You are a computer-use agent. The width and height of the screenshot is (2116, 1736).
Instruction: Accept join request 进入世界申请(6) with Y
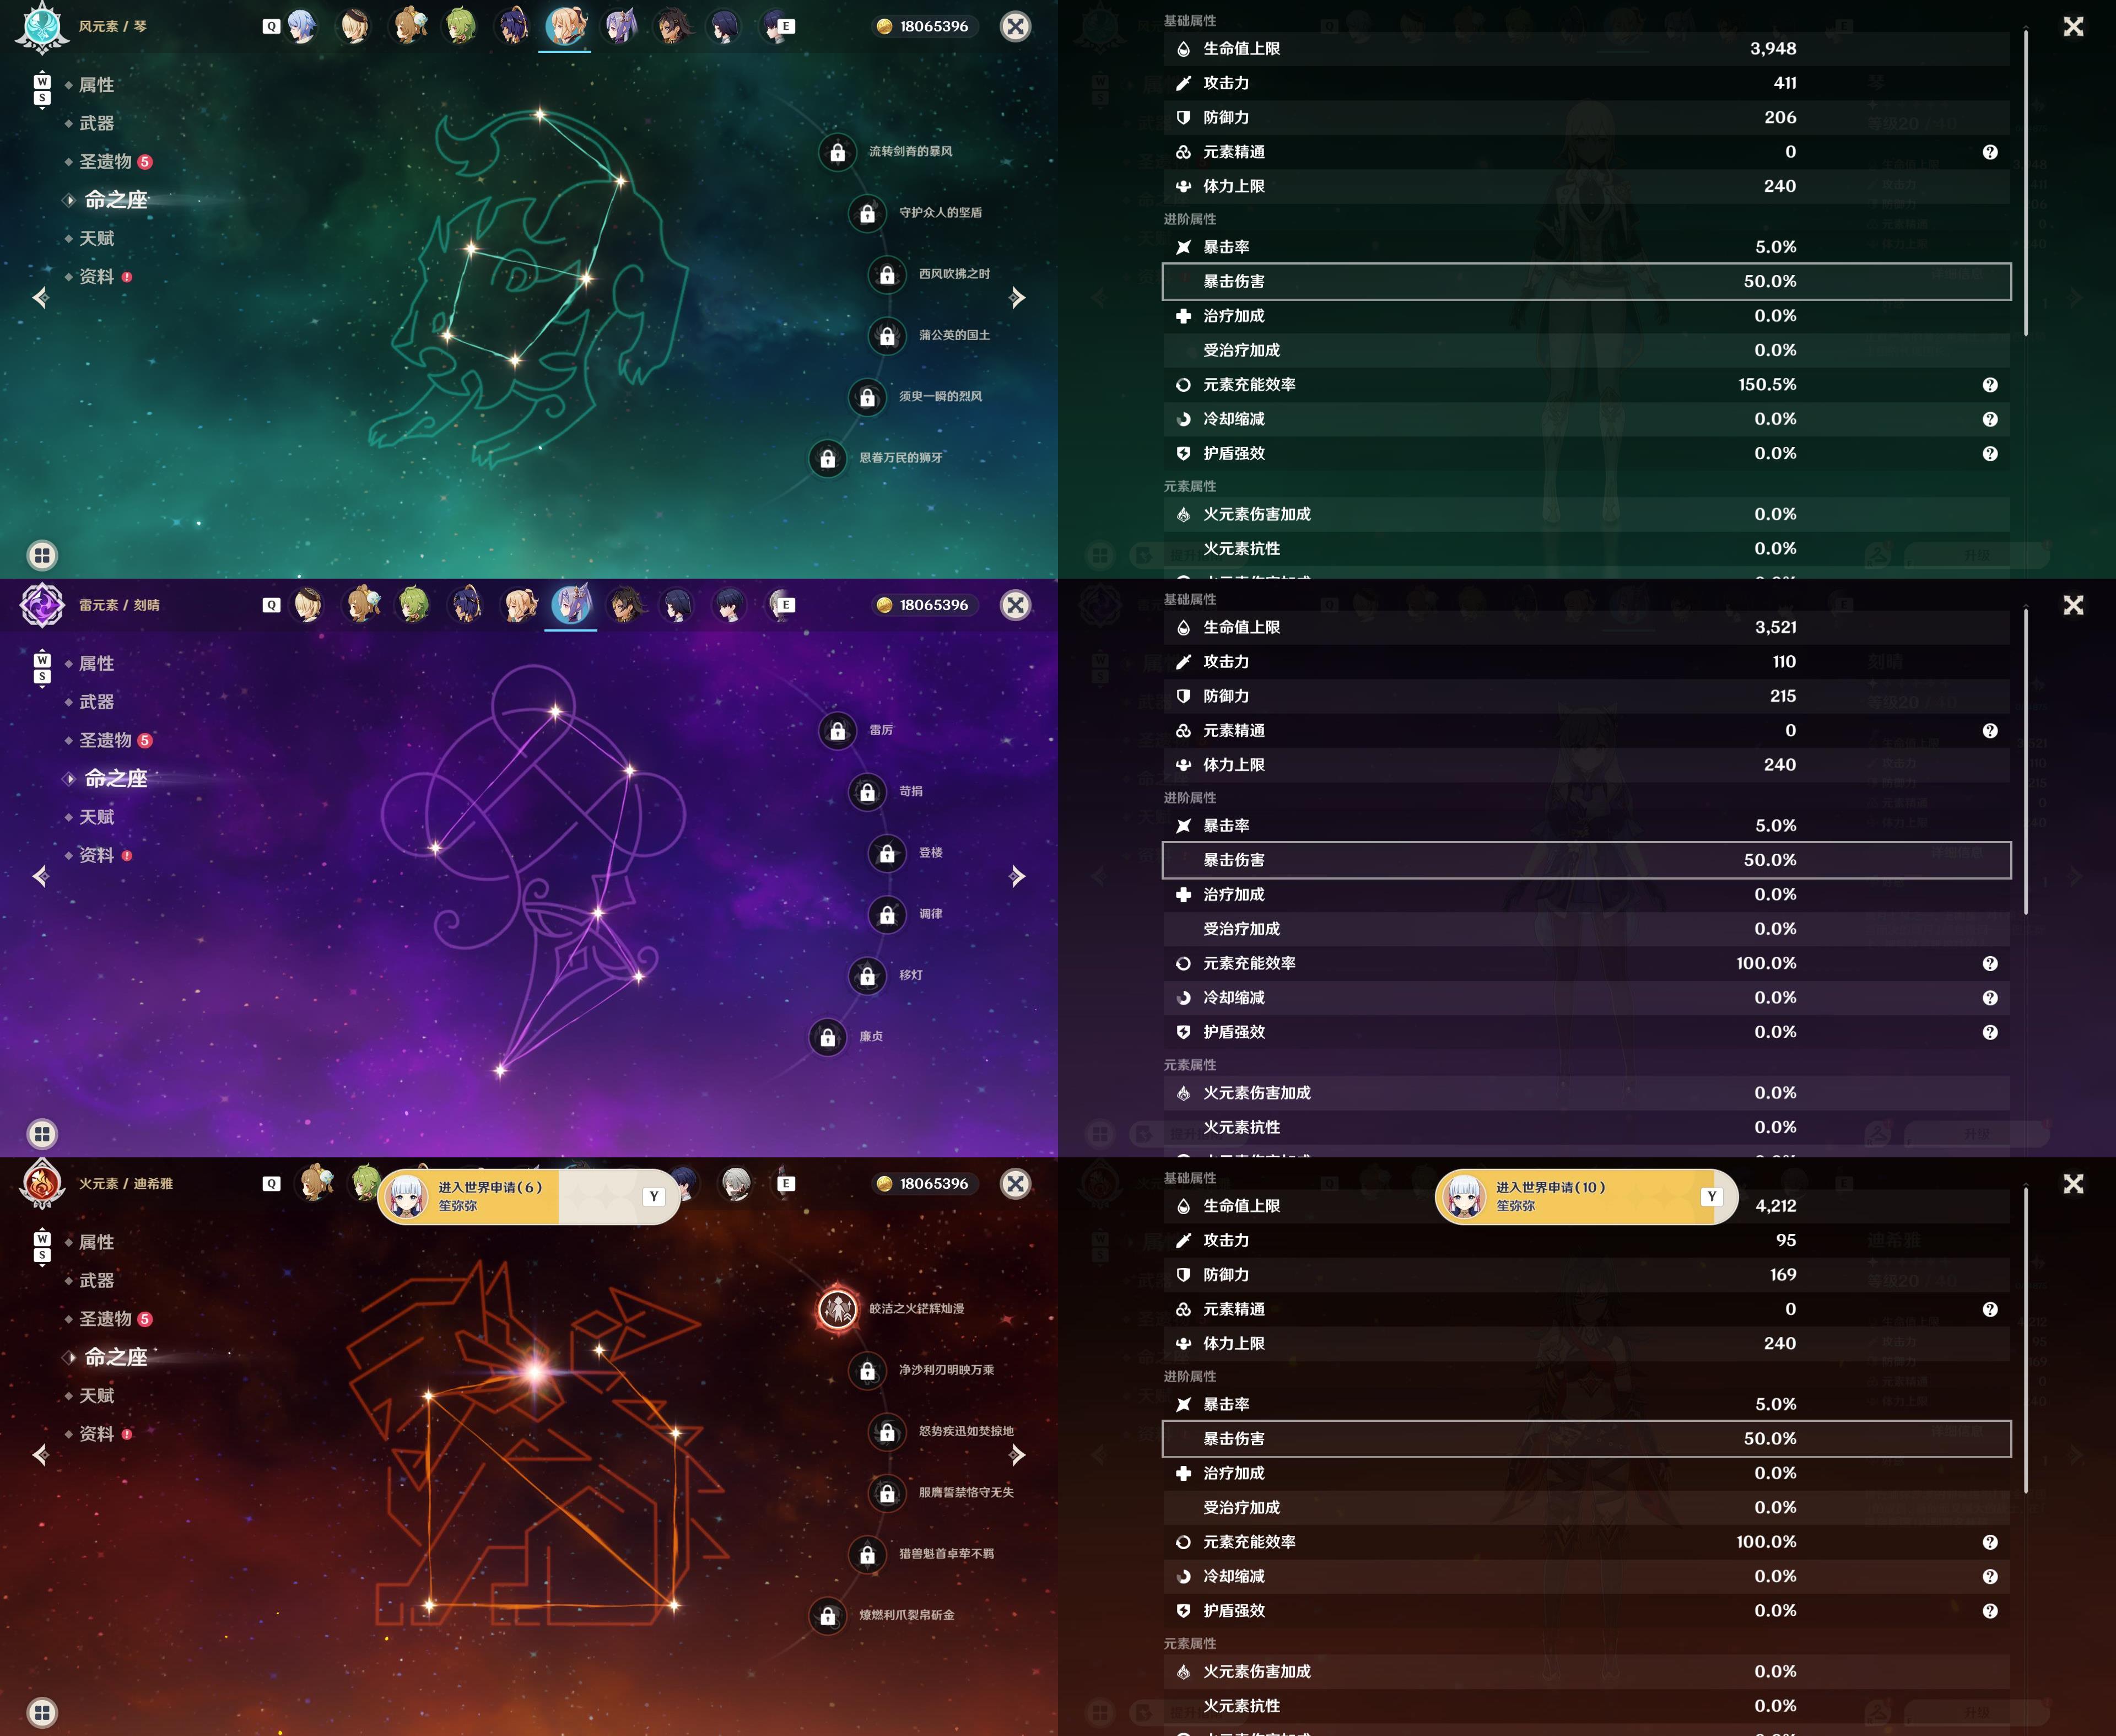[x=654, y=1196]
